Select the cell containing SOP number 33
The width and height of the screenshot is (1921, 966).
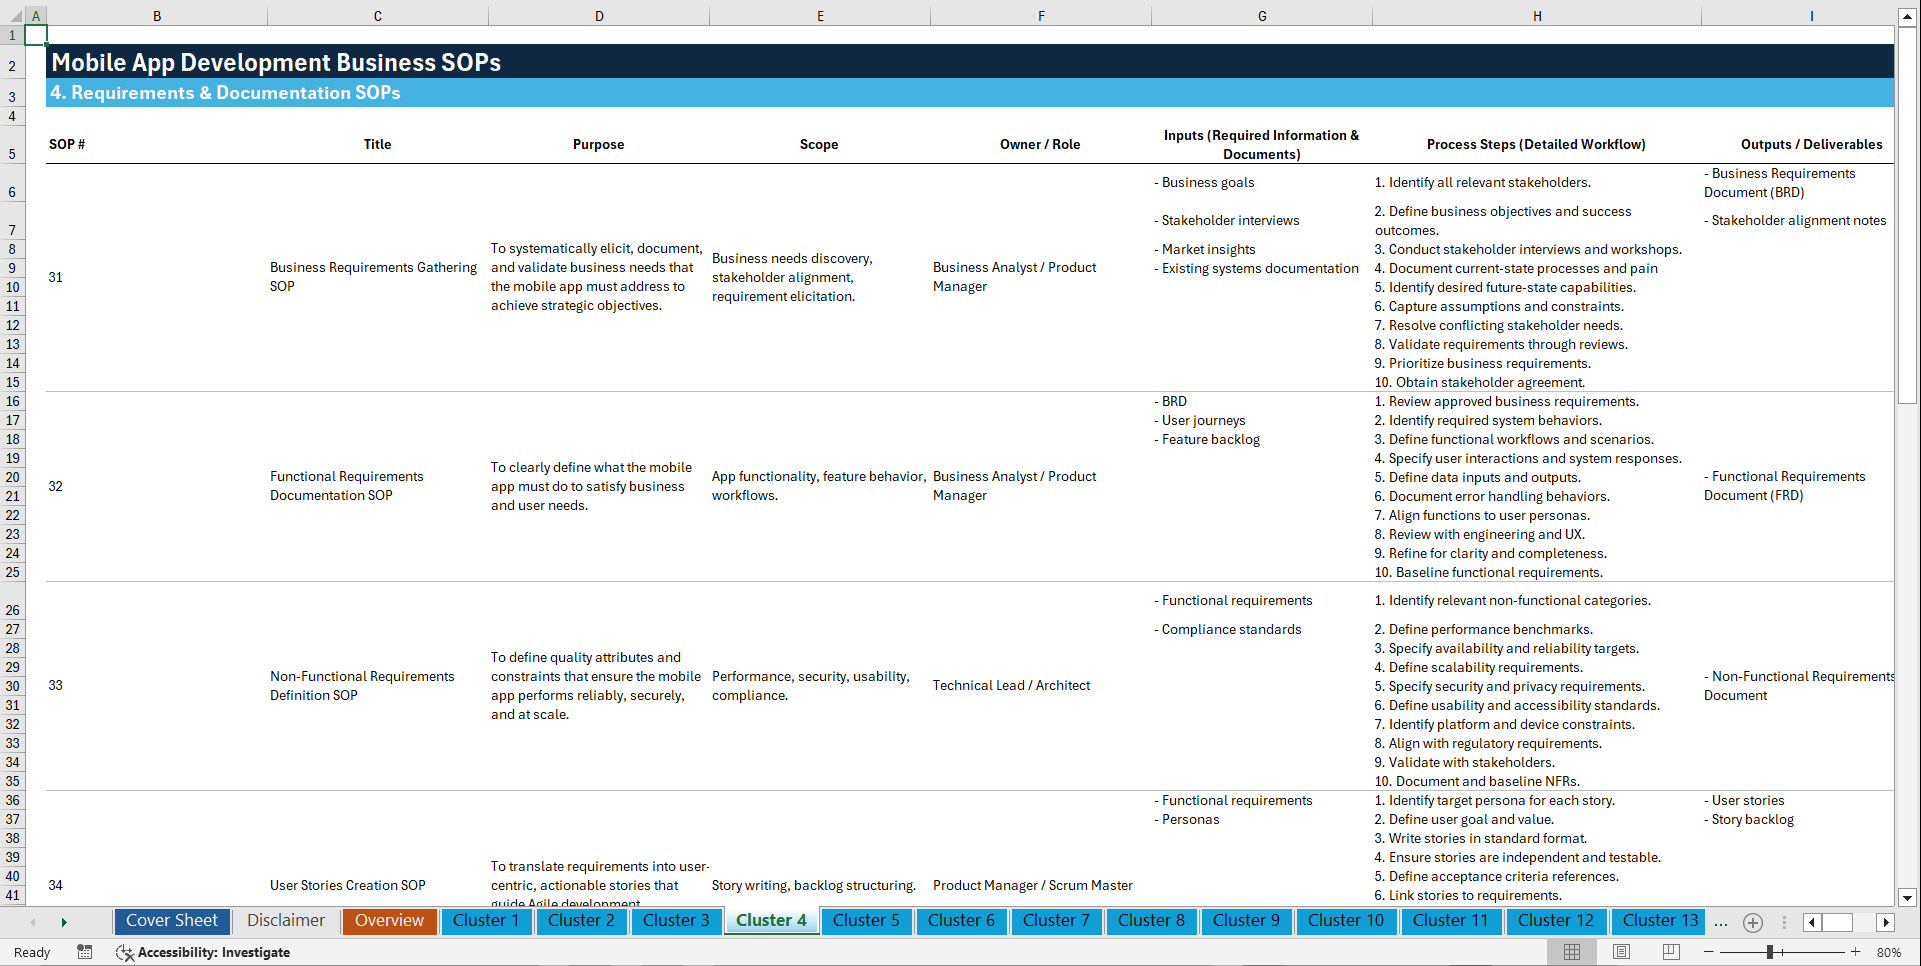pos(56,685)
